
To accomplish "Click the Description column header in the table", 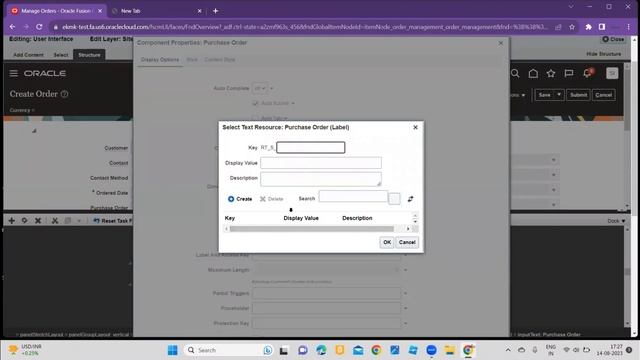I will click(x=357, y=218).
